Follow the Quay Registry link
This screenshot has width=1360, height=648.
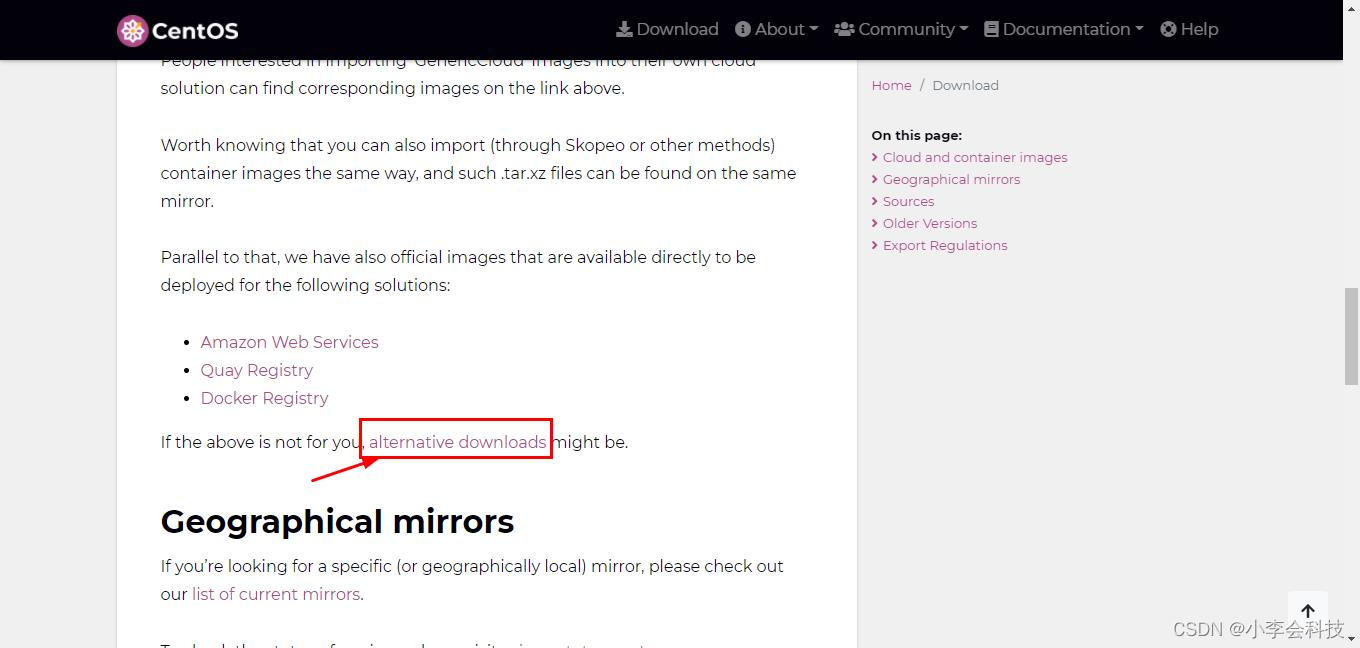click(x=257, y=370)
